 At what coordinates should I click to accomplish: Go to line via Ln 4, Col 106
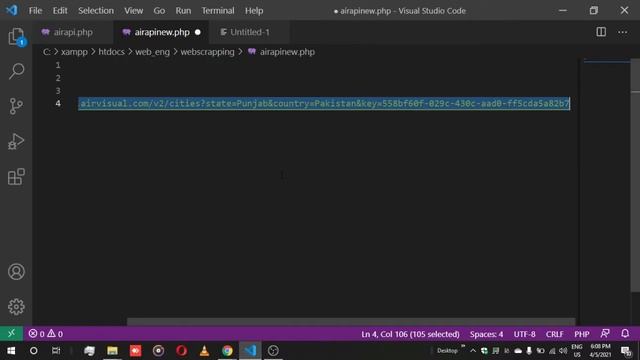coord(410,334)
